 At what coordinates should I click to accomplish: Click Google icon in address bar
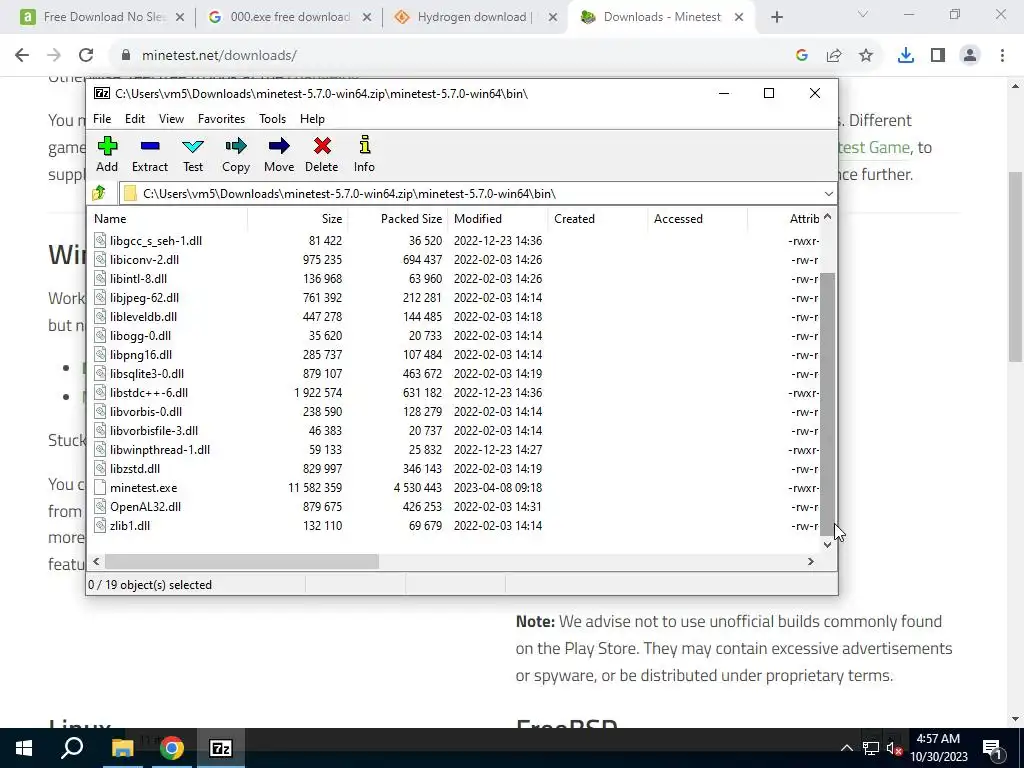click(x=802, y=56)
